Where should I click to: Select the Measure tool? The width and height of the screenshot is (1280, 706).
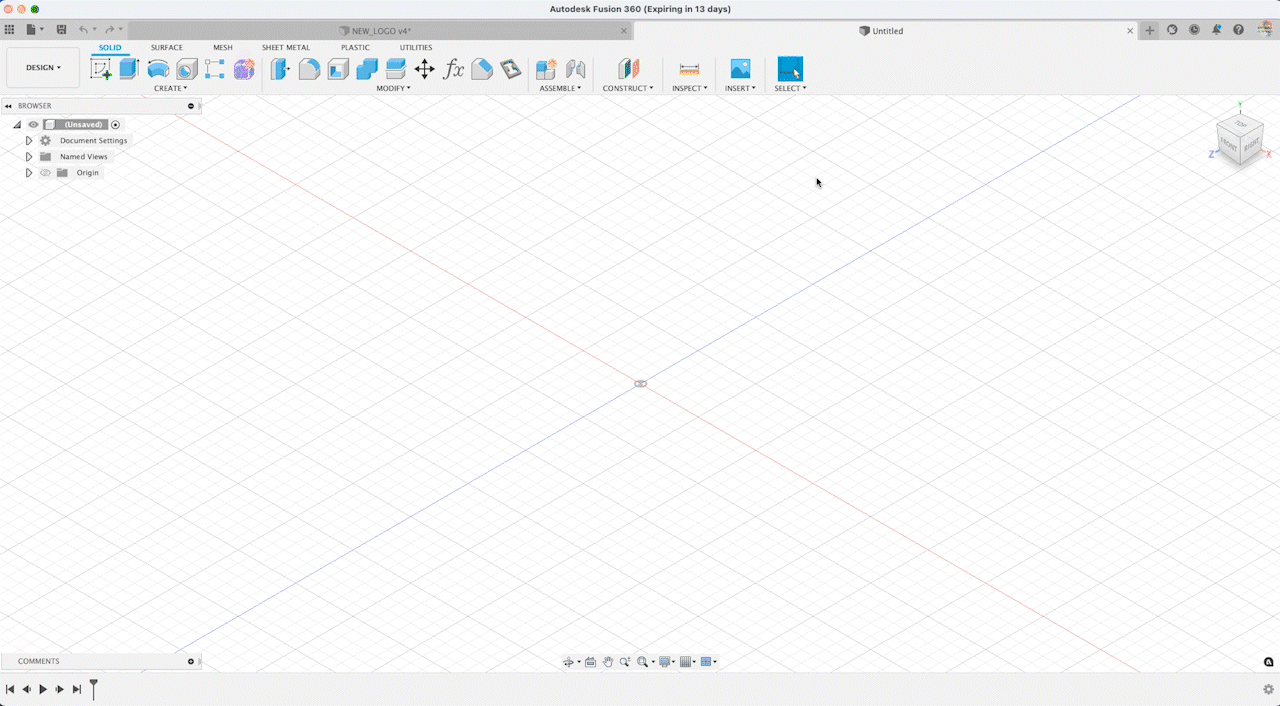[x=689, y=69]
